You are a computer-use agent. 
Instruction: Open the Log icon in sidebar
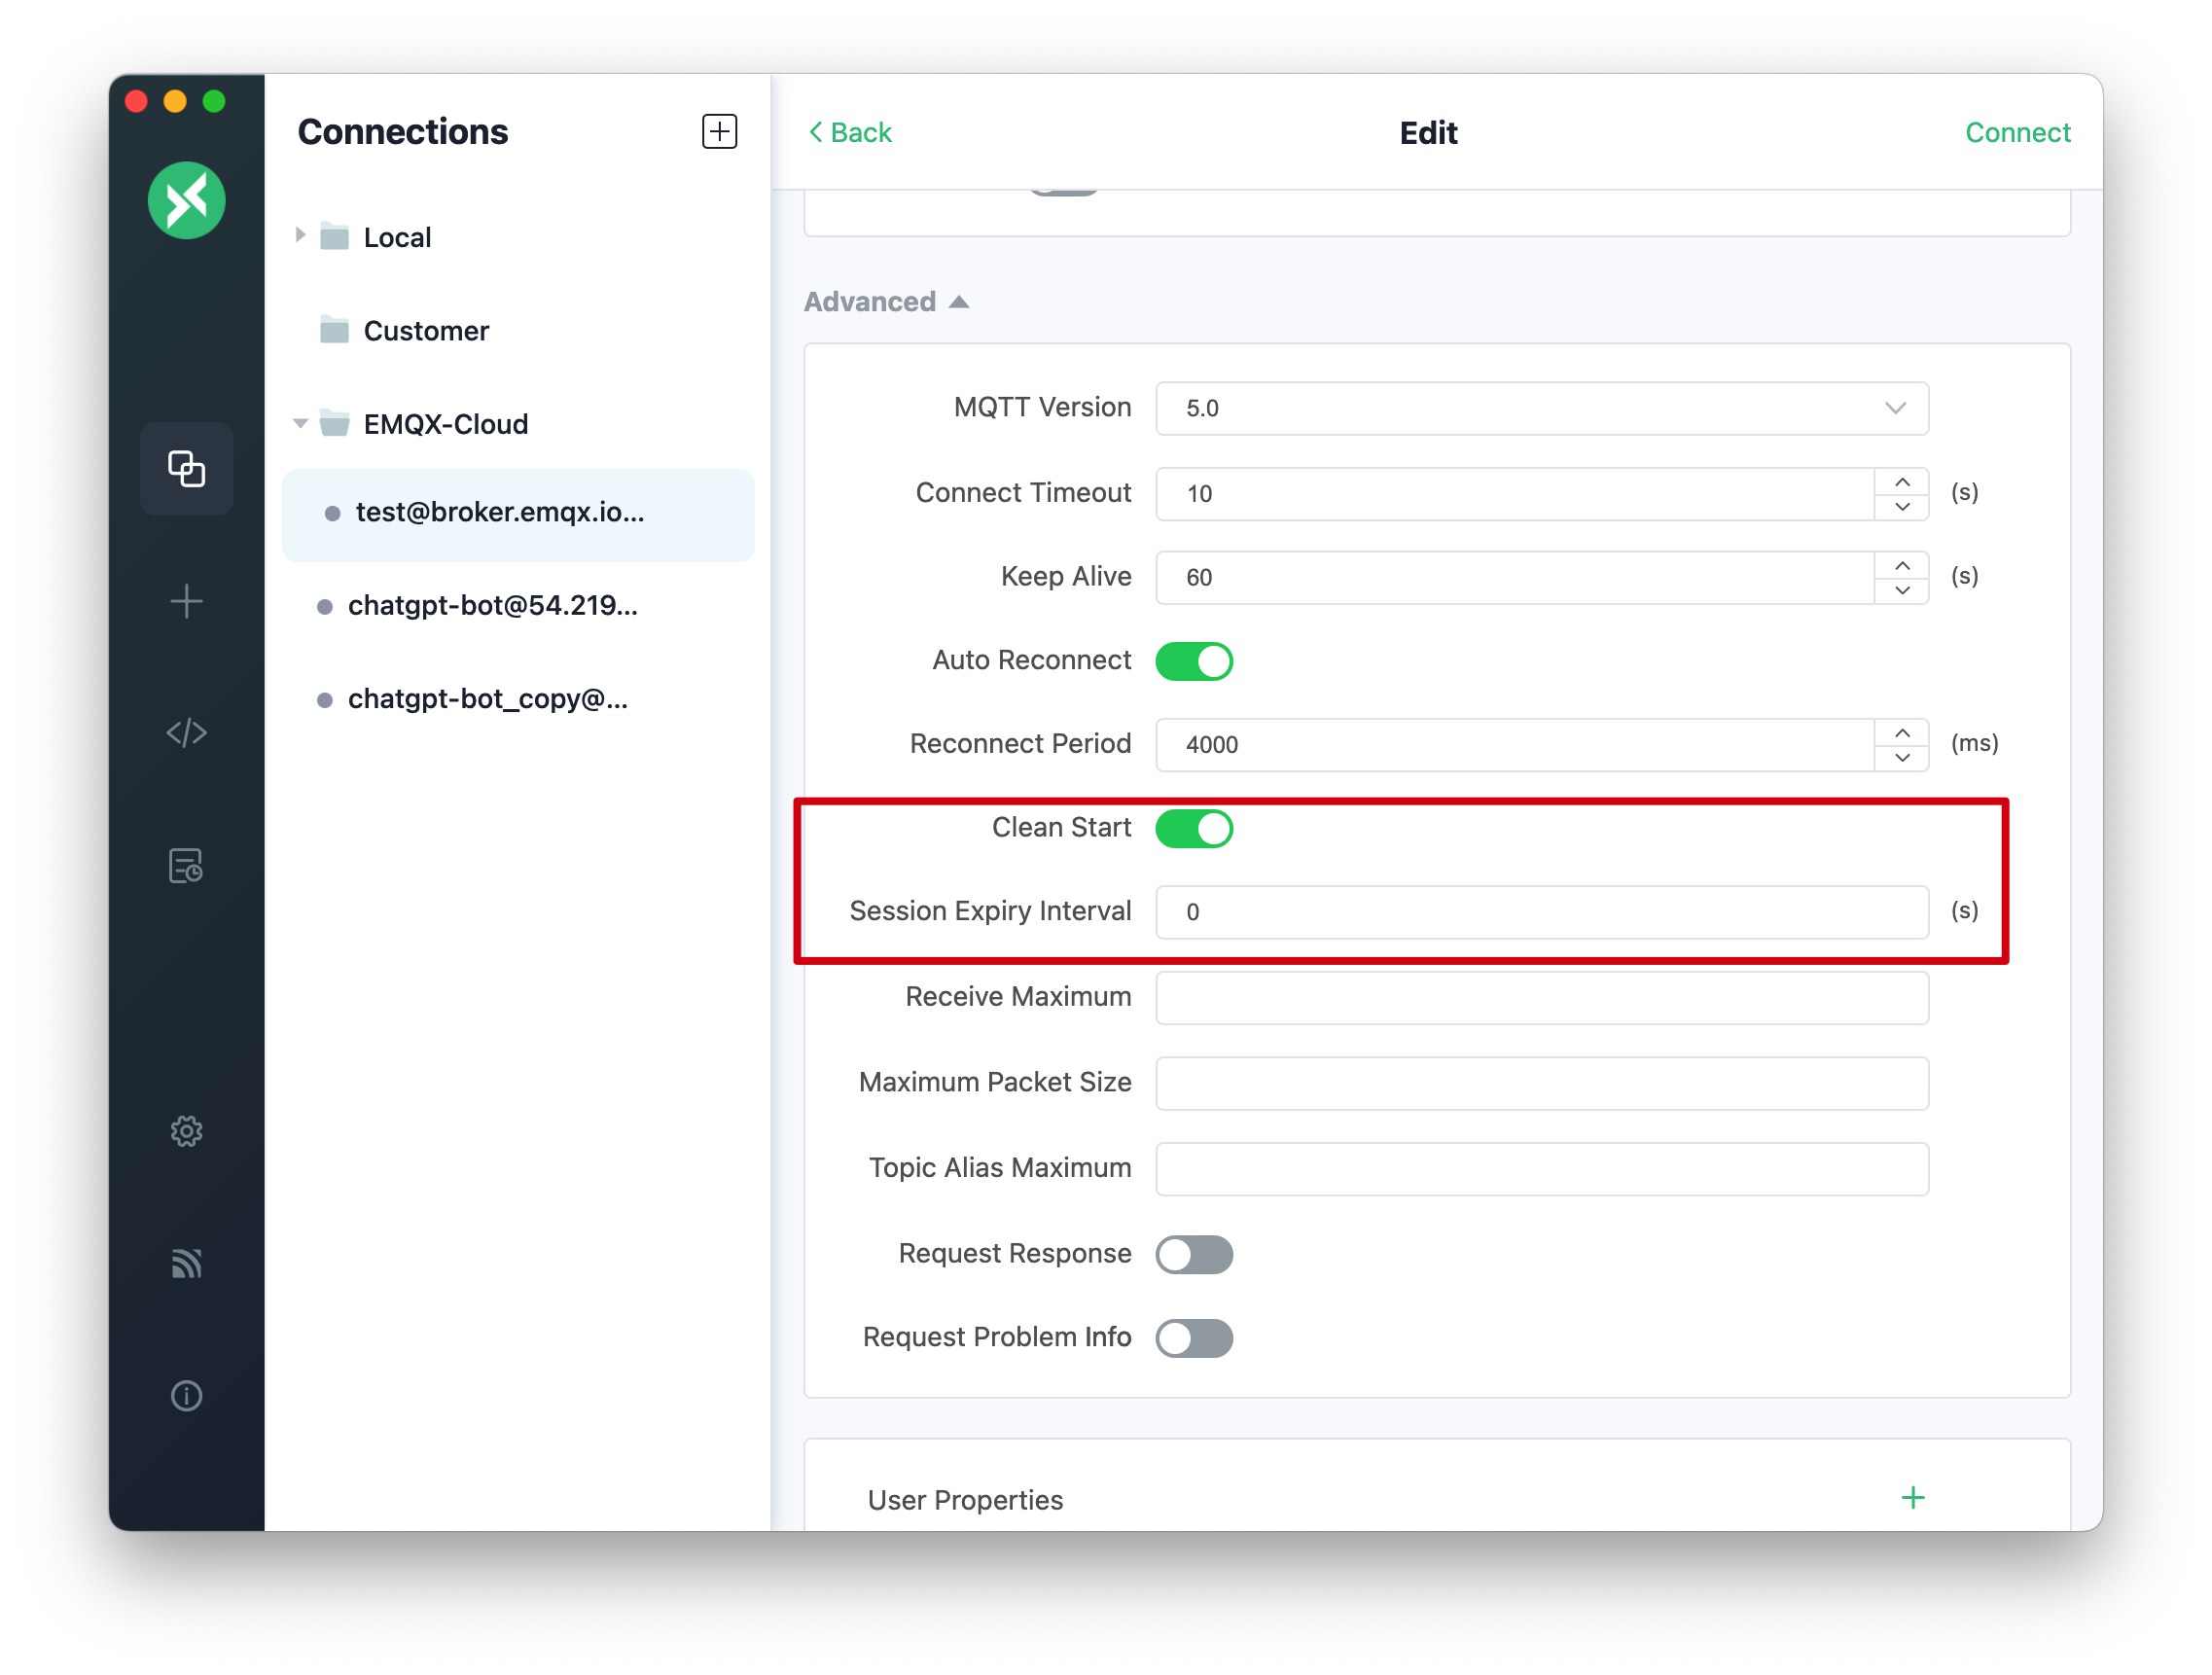(186, 866)
